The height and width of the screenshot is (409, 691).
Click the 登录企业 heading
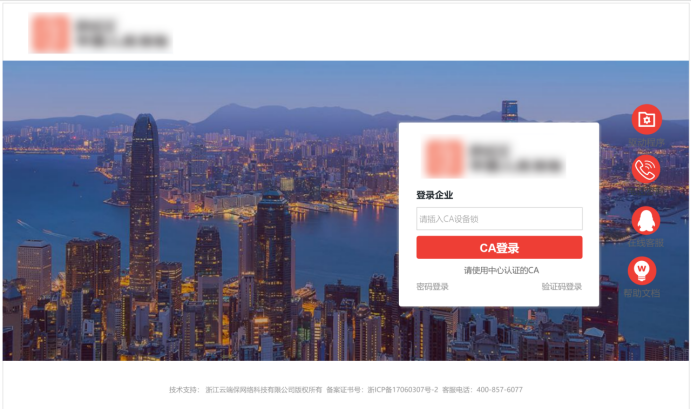435,195
